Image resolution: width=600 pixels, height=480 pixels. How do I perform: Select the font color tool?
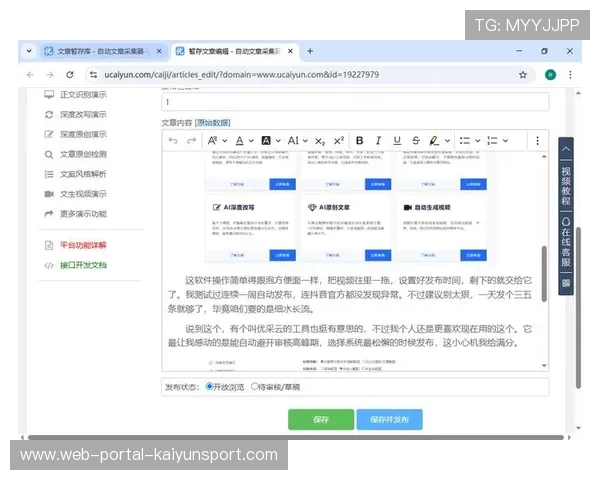point(240,141)
